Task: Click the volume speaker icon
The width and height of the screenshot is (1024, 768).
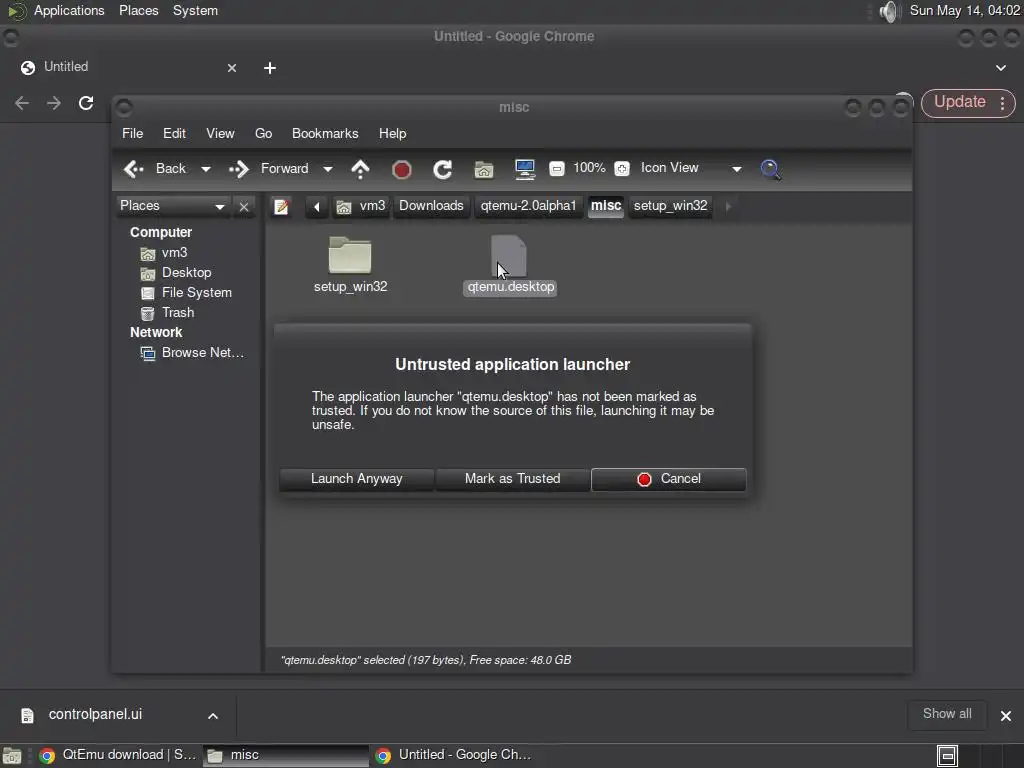Action: [888, 11]
